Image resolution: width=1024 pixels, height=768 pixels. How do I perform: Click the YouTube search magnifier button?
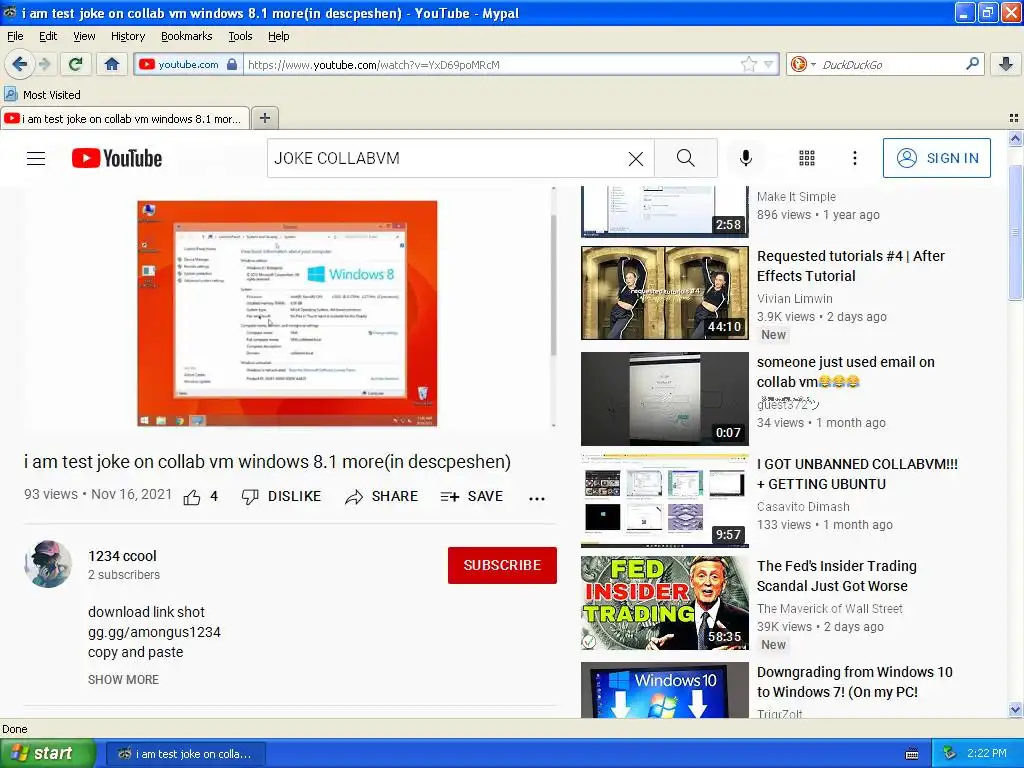[686, 158]
